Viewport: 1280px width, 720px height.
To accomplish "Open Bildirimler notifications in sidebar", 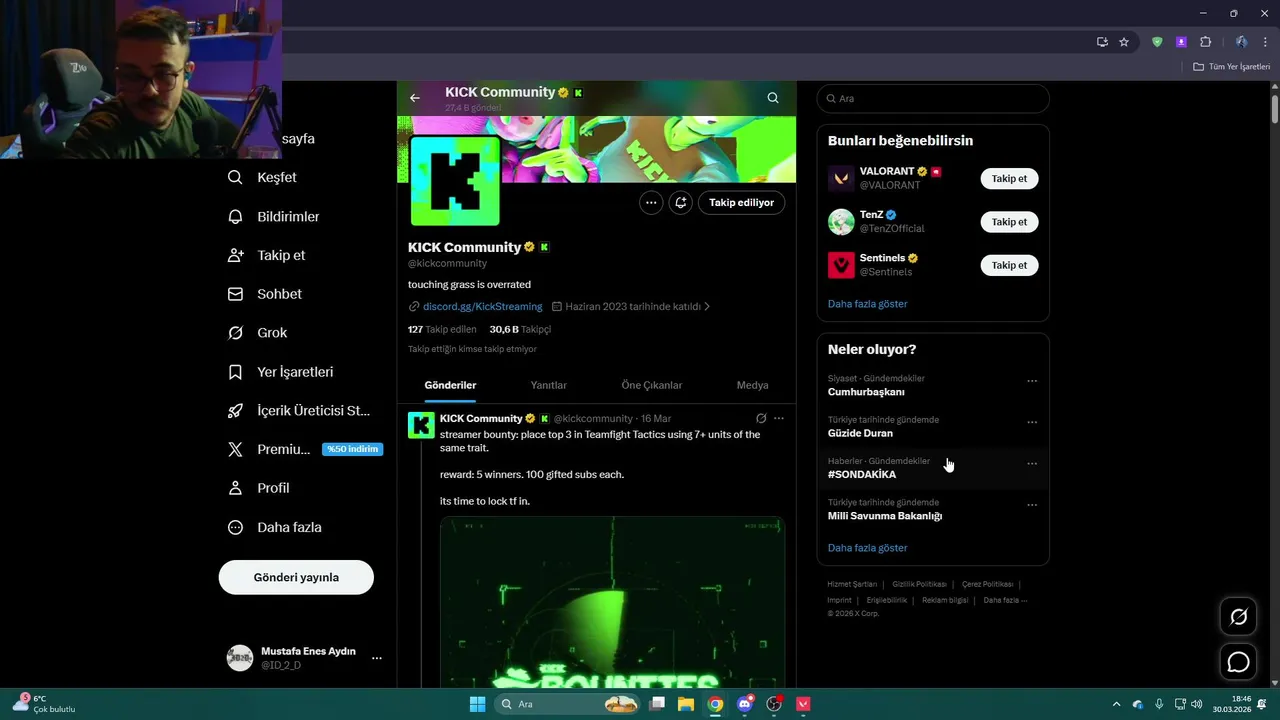I will 273,216.
